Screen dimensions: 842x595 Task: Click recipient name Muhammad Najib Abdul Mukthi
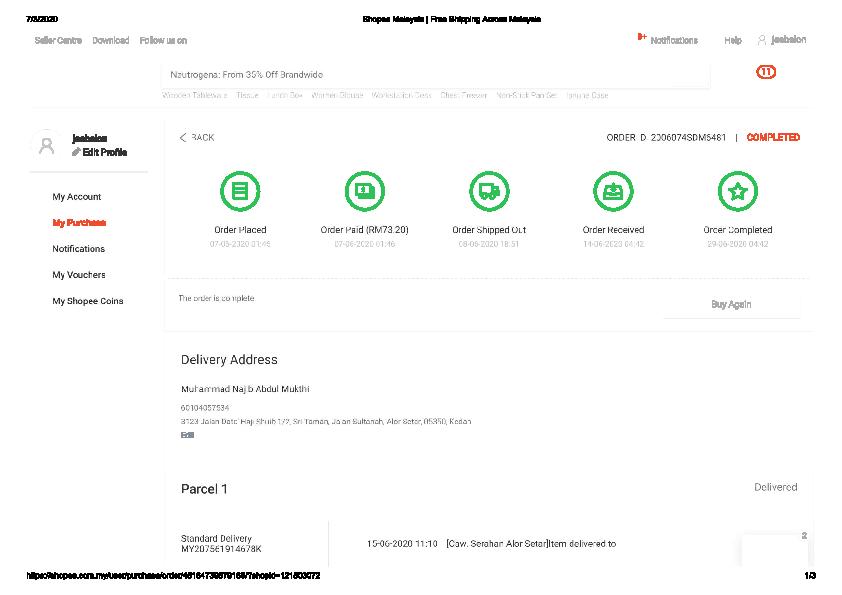[245, 389]
